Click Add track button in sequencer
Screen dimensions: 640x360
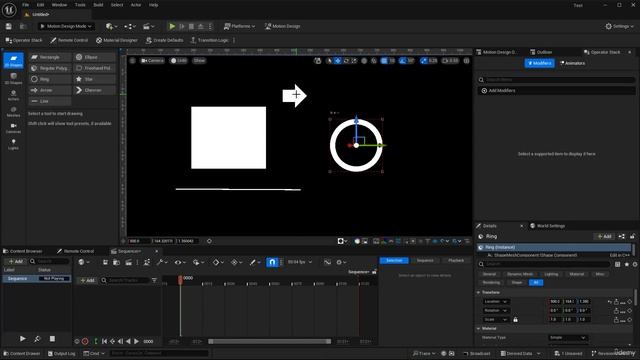[87, 280]
